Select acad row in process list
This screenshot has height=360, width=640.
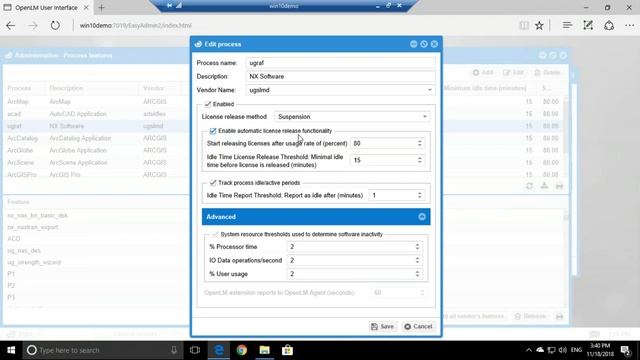click(97, 114)
